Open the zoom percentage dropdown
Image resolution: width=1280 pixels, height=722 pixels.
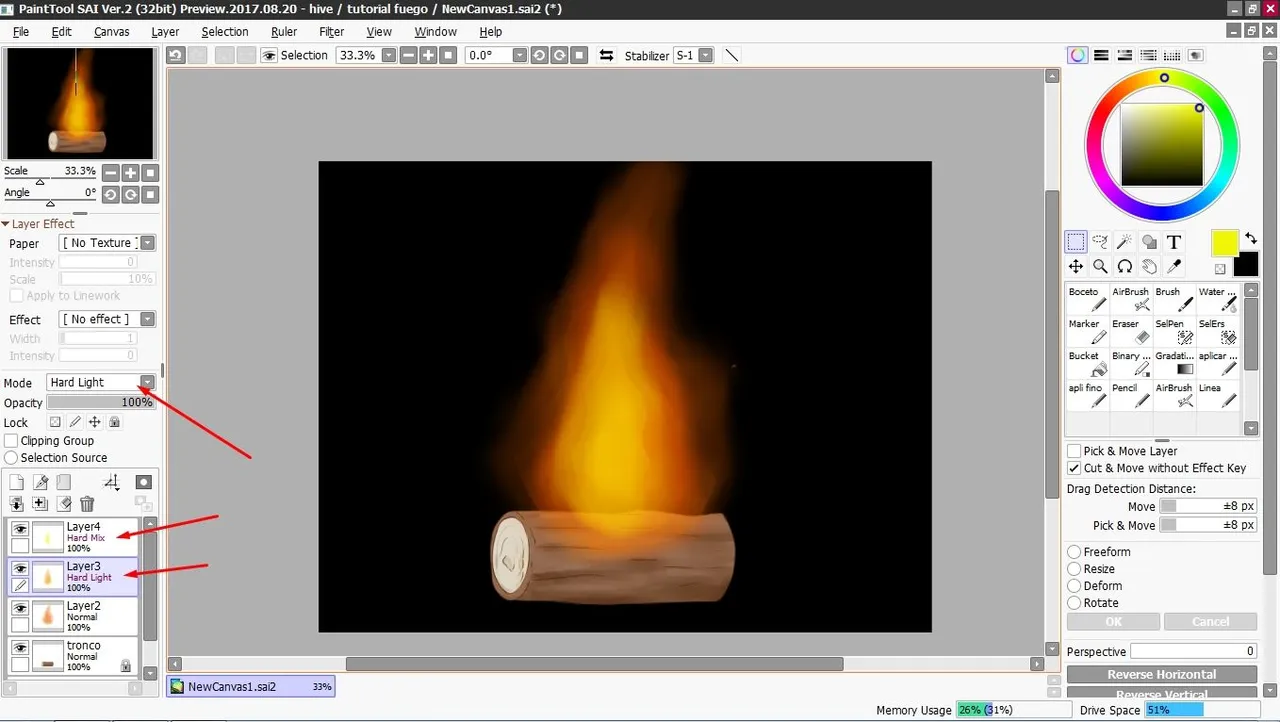click(x=388, y=56)
